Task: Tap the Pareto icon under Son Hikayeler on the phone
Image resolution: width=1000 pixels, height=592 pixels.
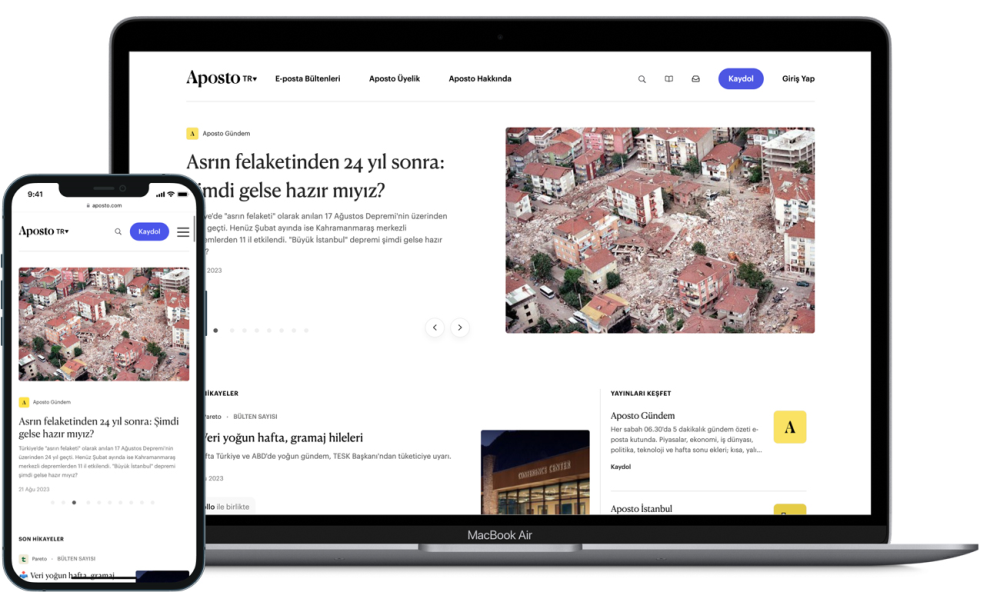Action: point(24,559)
